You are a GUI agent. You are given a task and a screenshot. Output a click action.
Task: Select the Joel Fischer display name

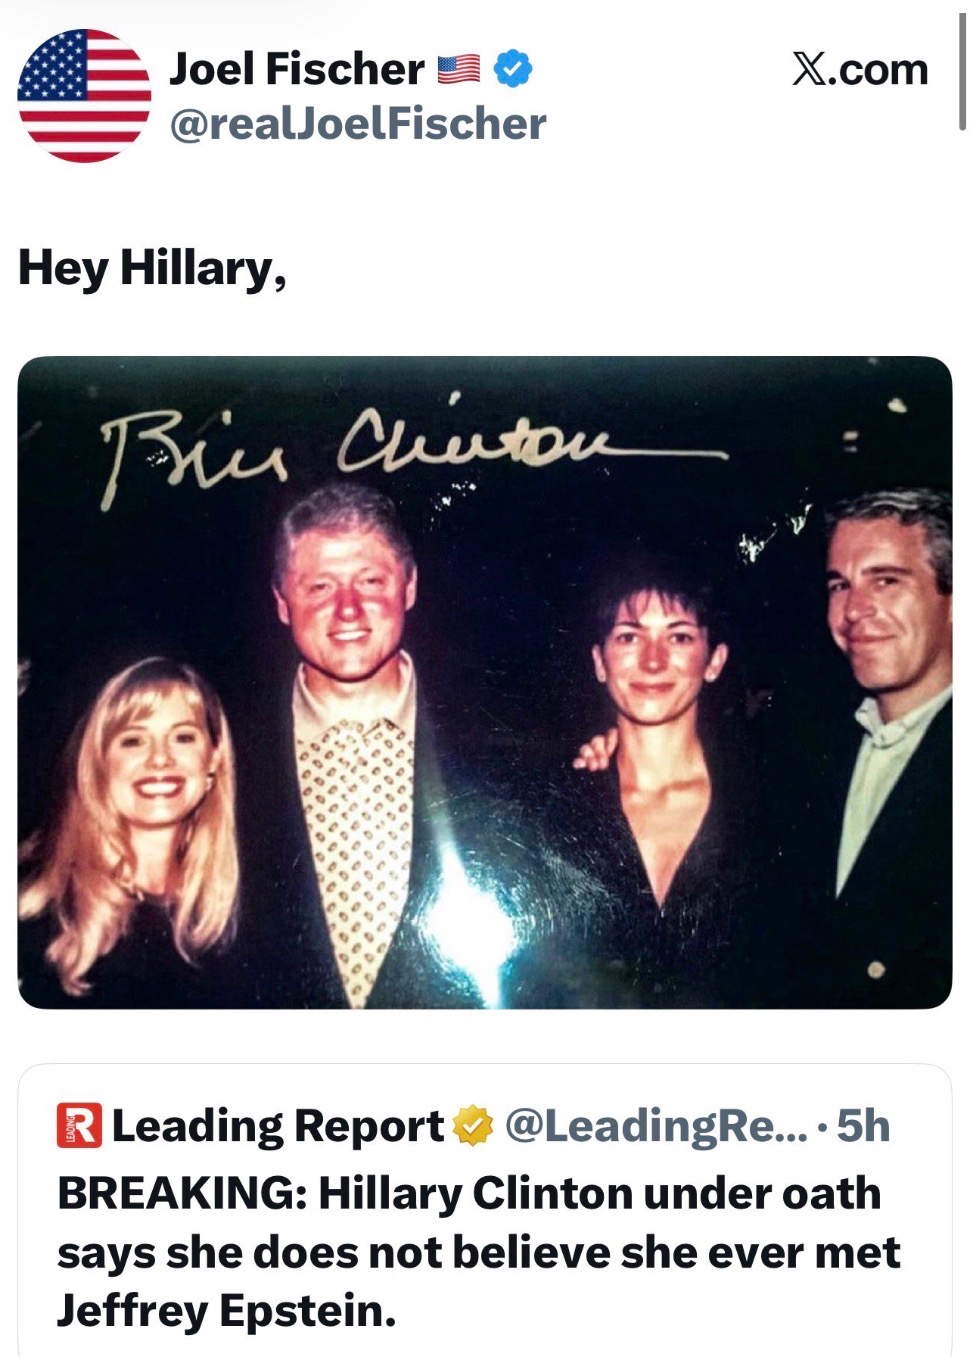click(x=297, y=69)
